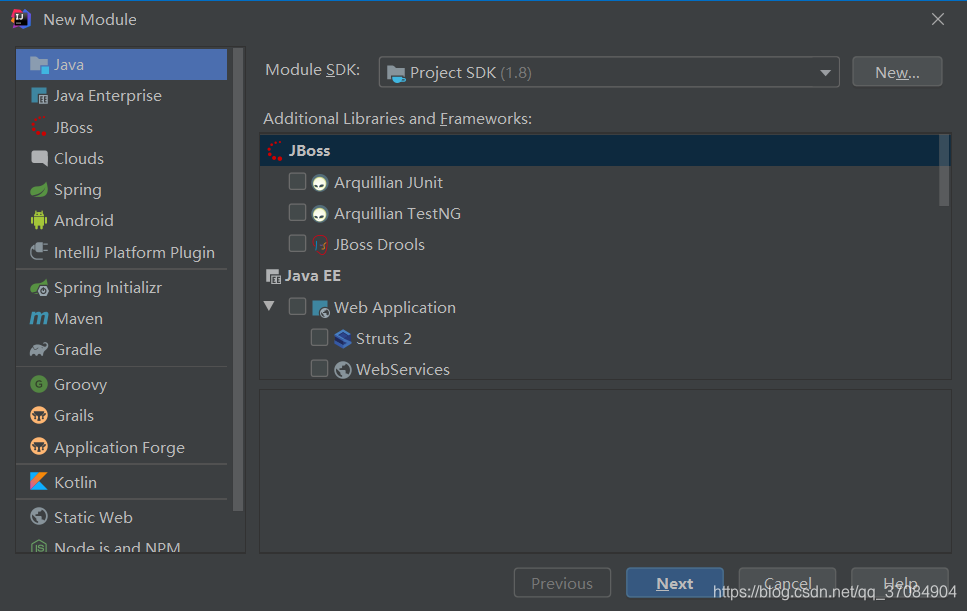Click the Application Forge icon
Viewport: 967px width, 611px height.
39,446
